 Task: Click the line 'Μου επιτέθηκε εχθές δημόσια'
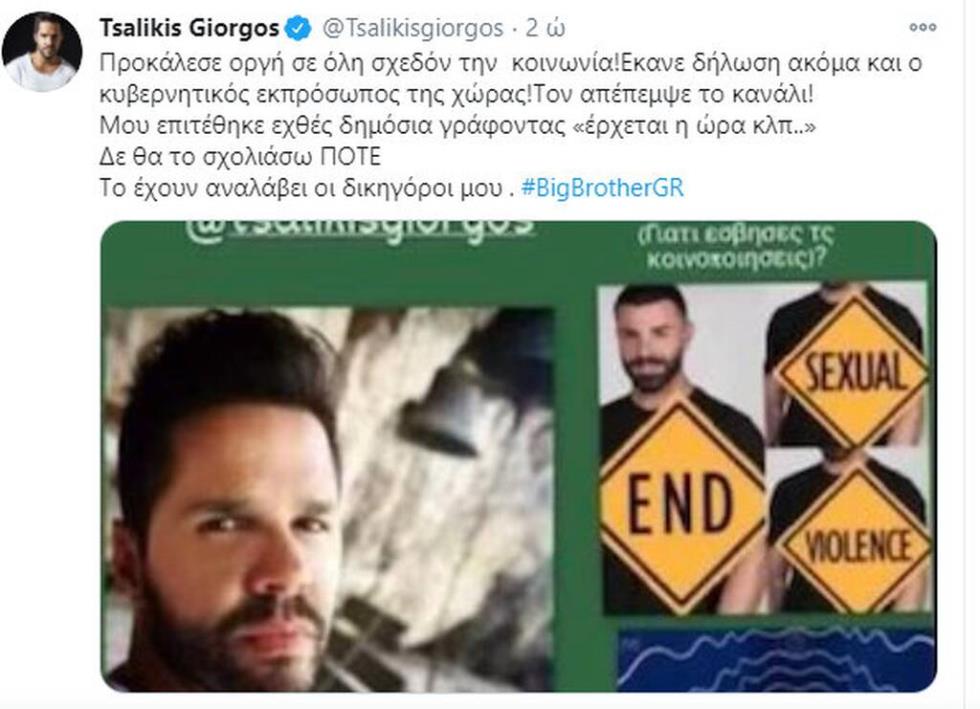click(458, 126)
